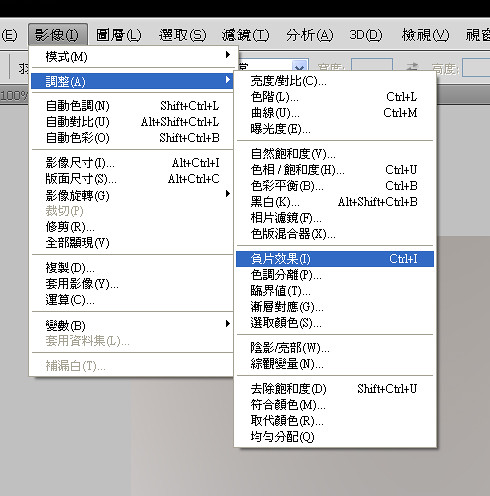Expand the 變數(B) submenu
The height and width of the screenshot is (496, 490).
tap(132, 325)
